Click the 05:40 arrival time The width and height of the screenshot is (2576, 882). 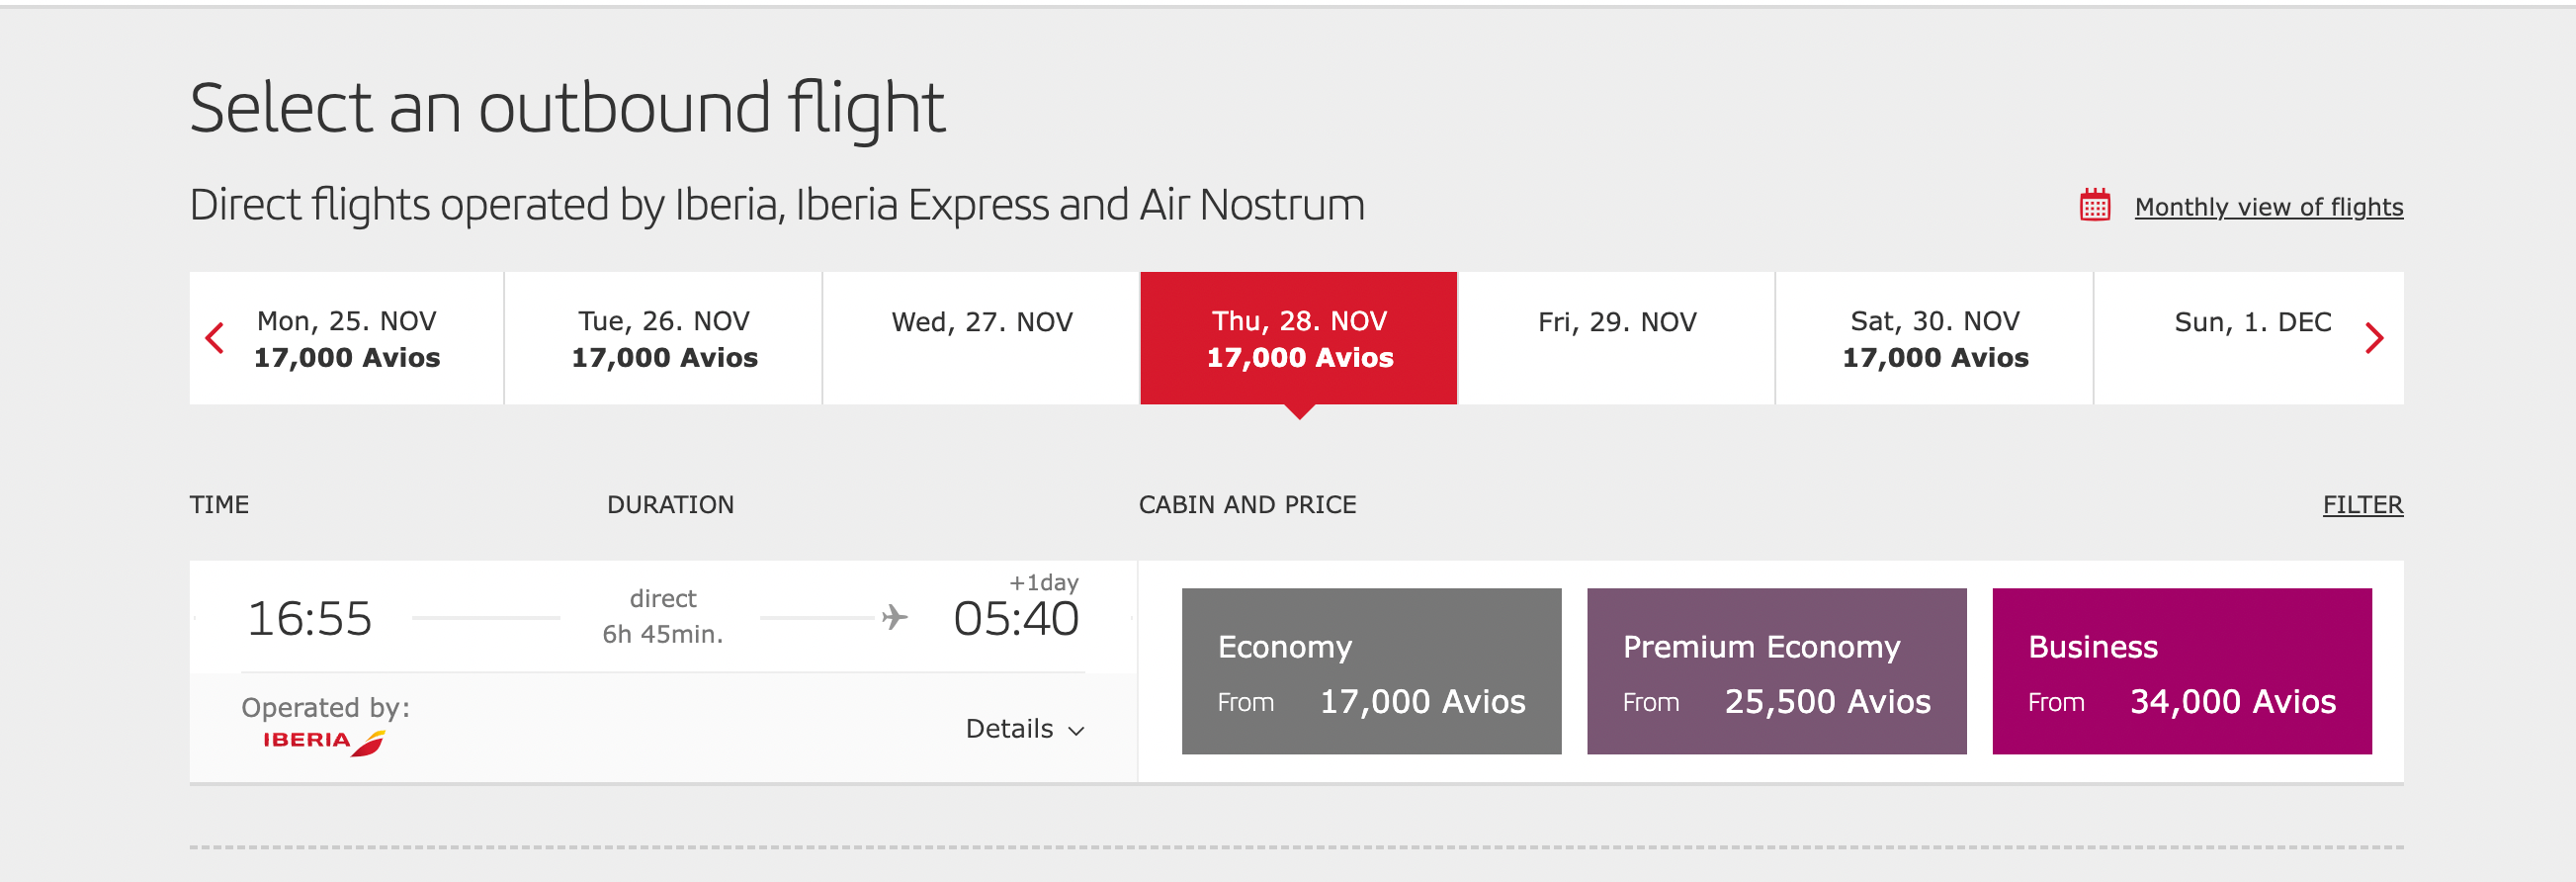click(x=1015, y=618)
